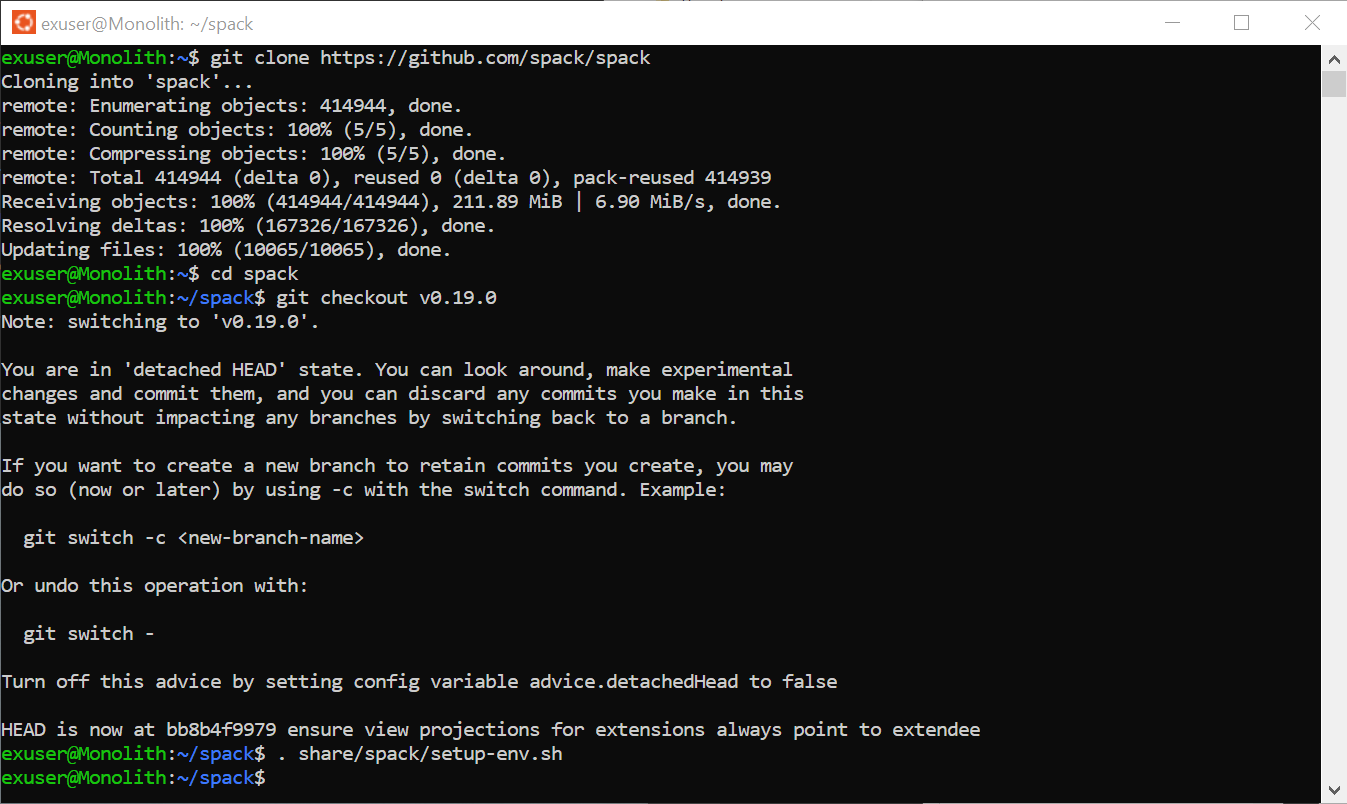
Task: Click the "Note: switching to 'v0.19.0'." line
Action: click(x=160, y=322)
